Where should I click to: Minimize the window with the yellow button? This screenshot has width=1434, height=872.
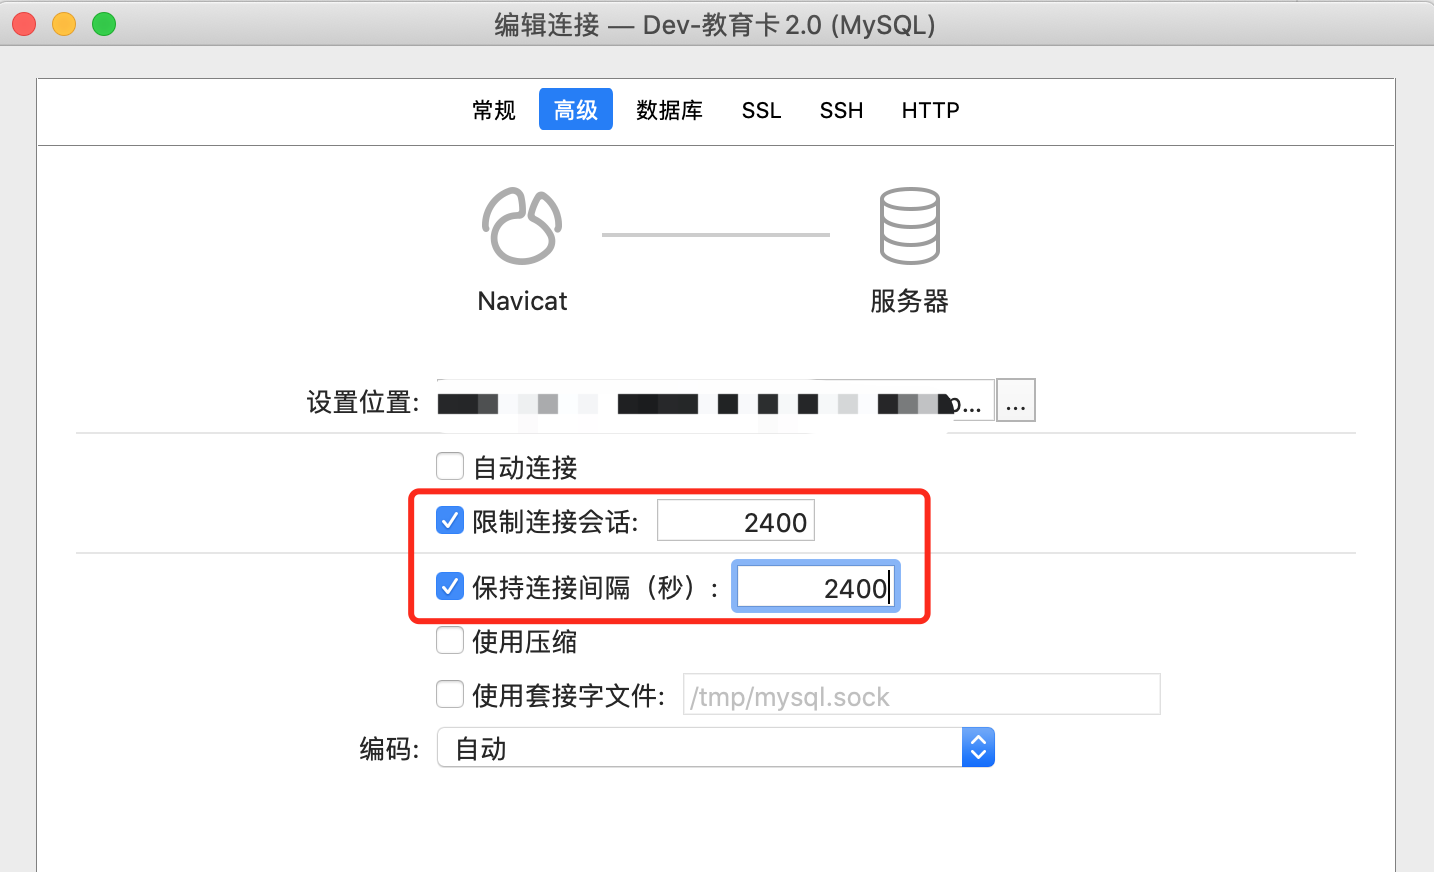pos(64,24)
